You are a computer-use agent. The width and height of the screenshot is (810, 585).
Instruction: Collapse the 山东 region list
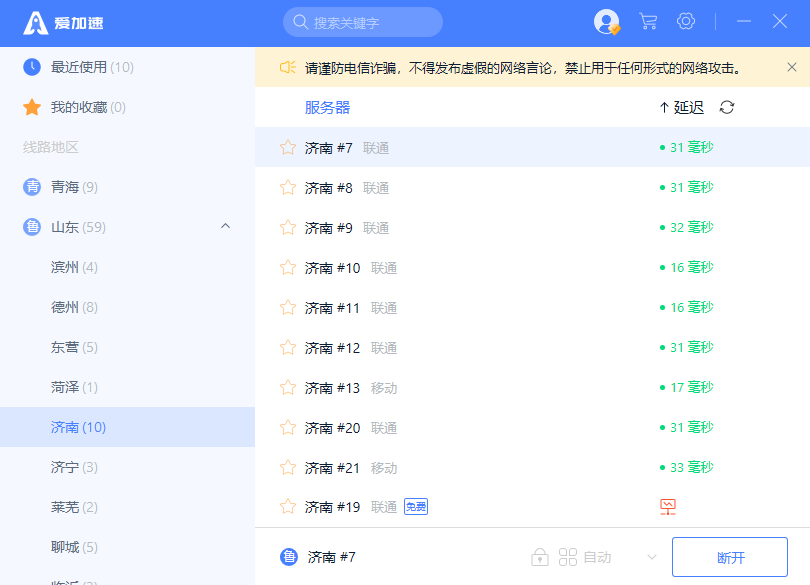point(225,227)
